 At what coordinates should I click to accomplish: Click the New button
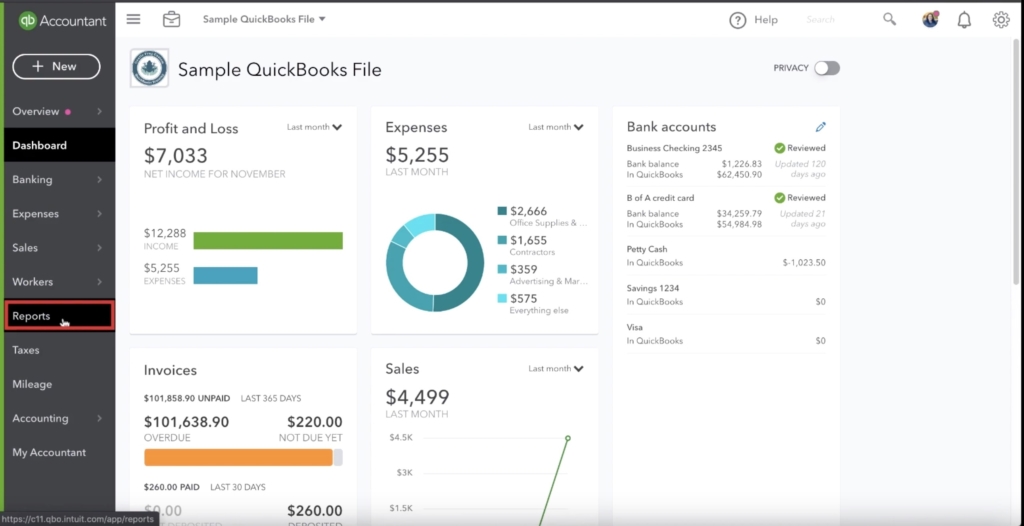click(x=56, y=67)
